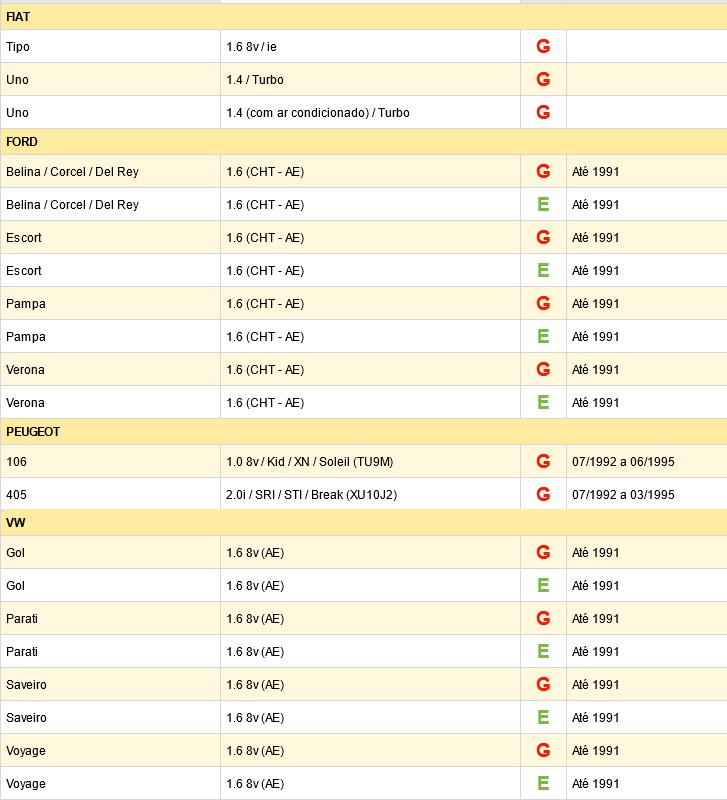
Task: Click the Uno 1.4 / Turbo engine cell
Action: coord(370,80)
